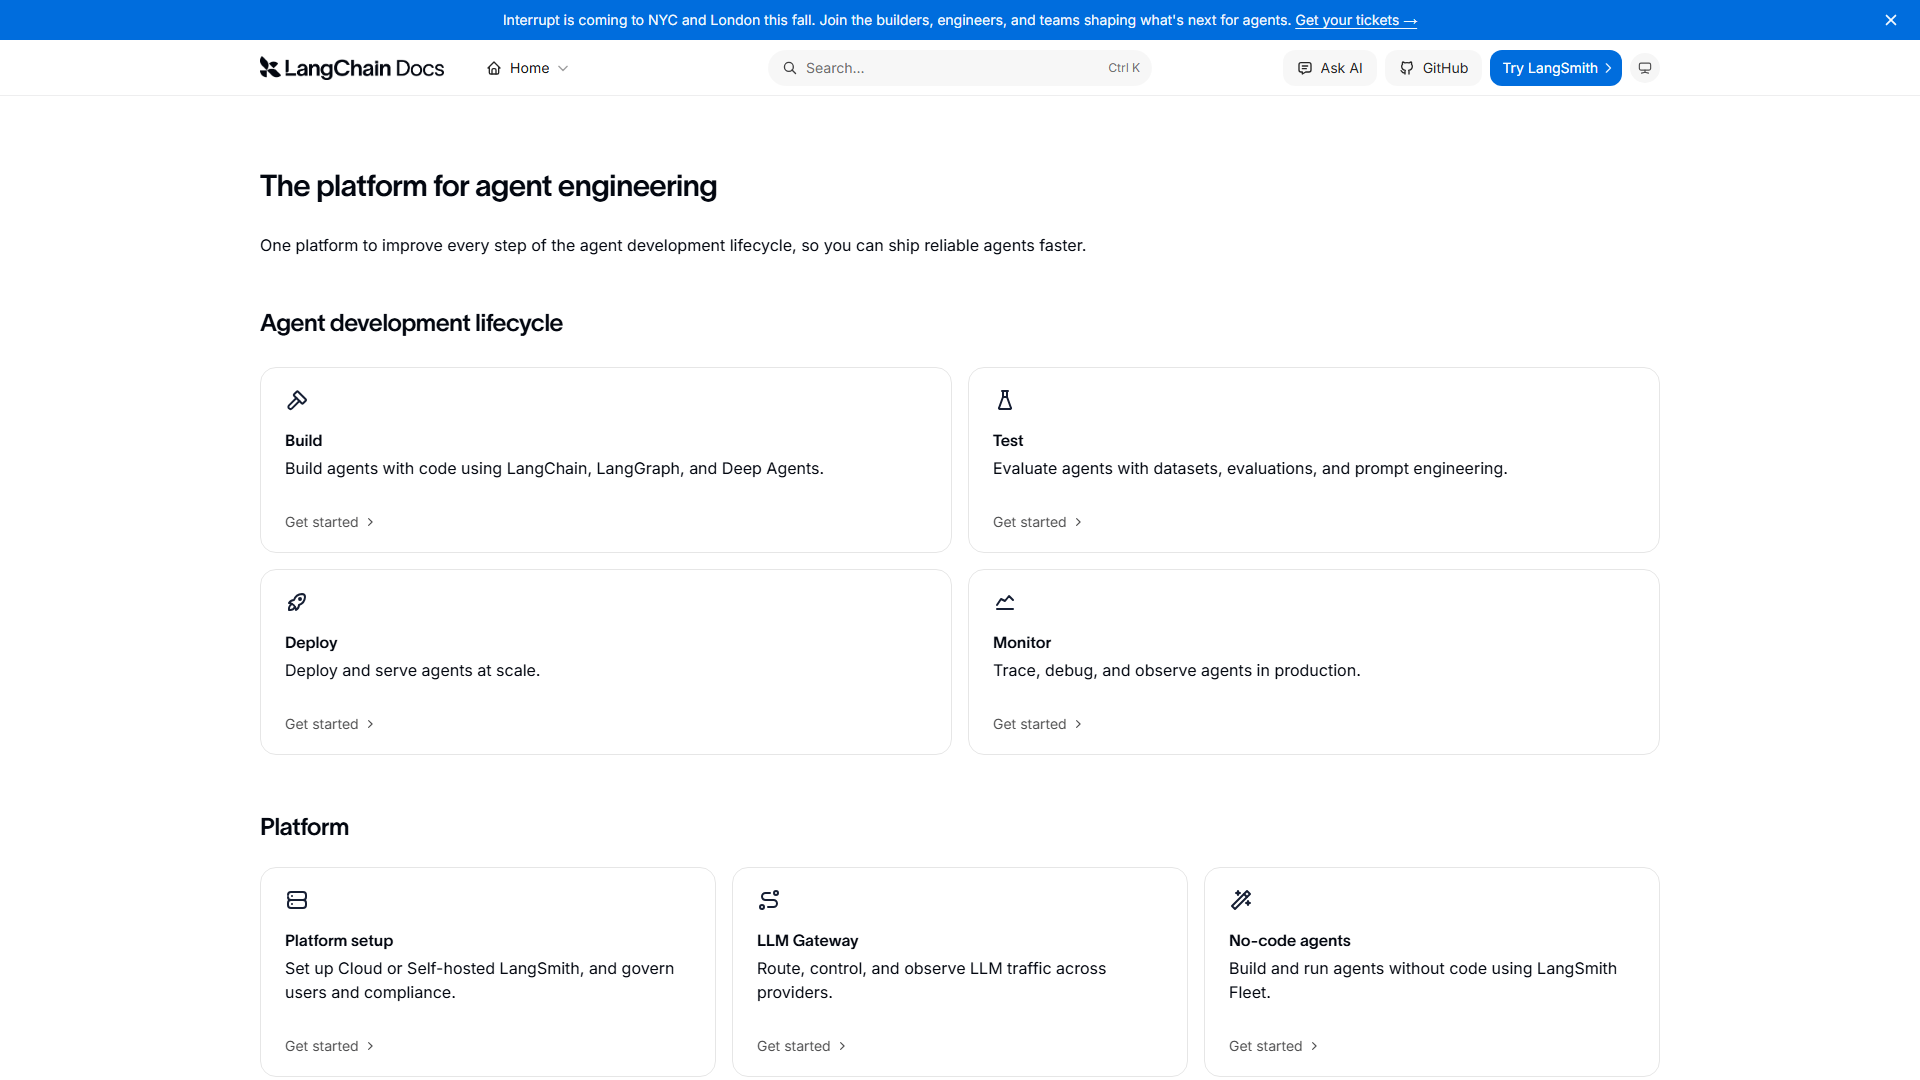The height and width of the screenshot is (1080, 1920).
Task: Open the LLM Gateway card title
Action: coord(807,940)
